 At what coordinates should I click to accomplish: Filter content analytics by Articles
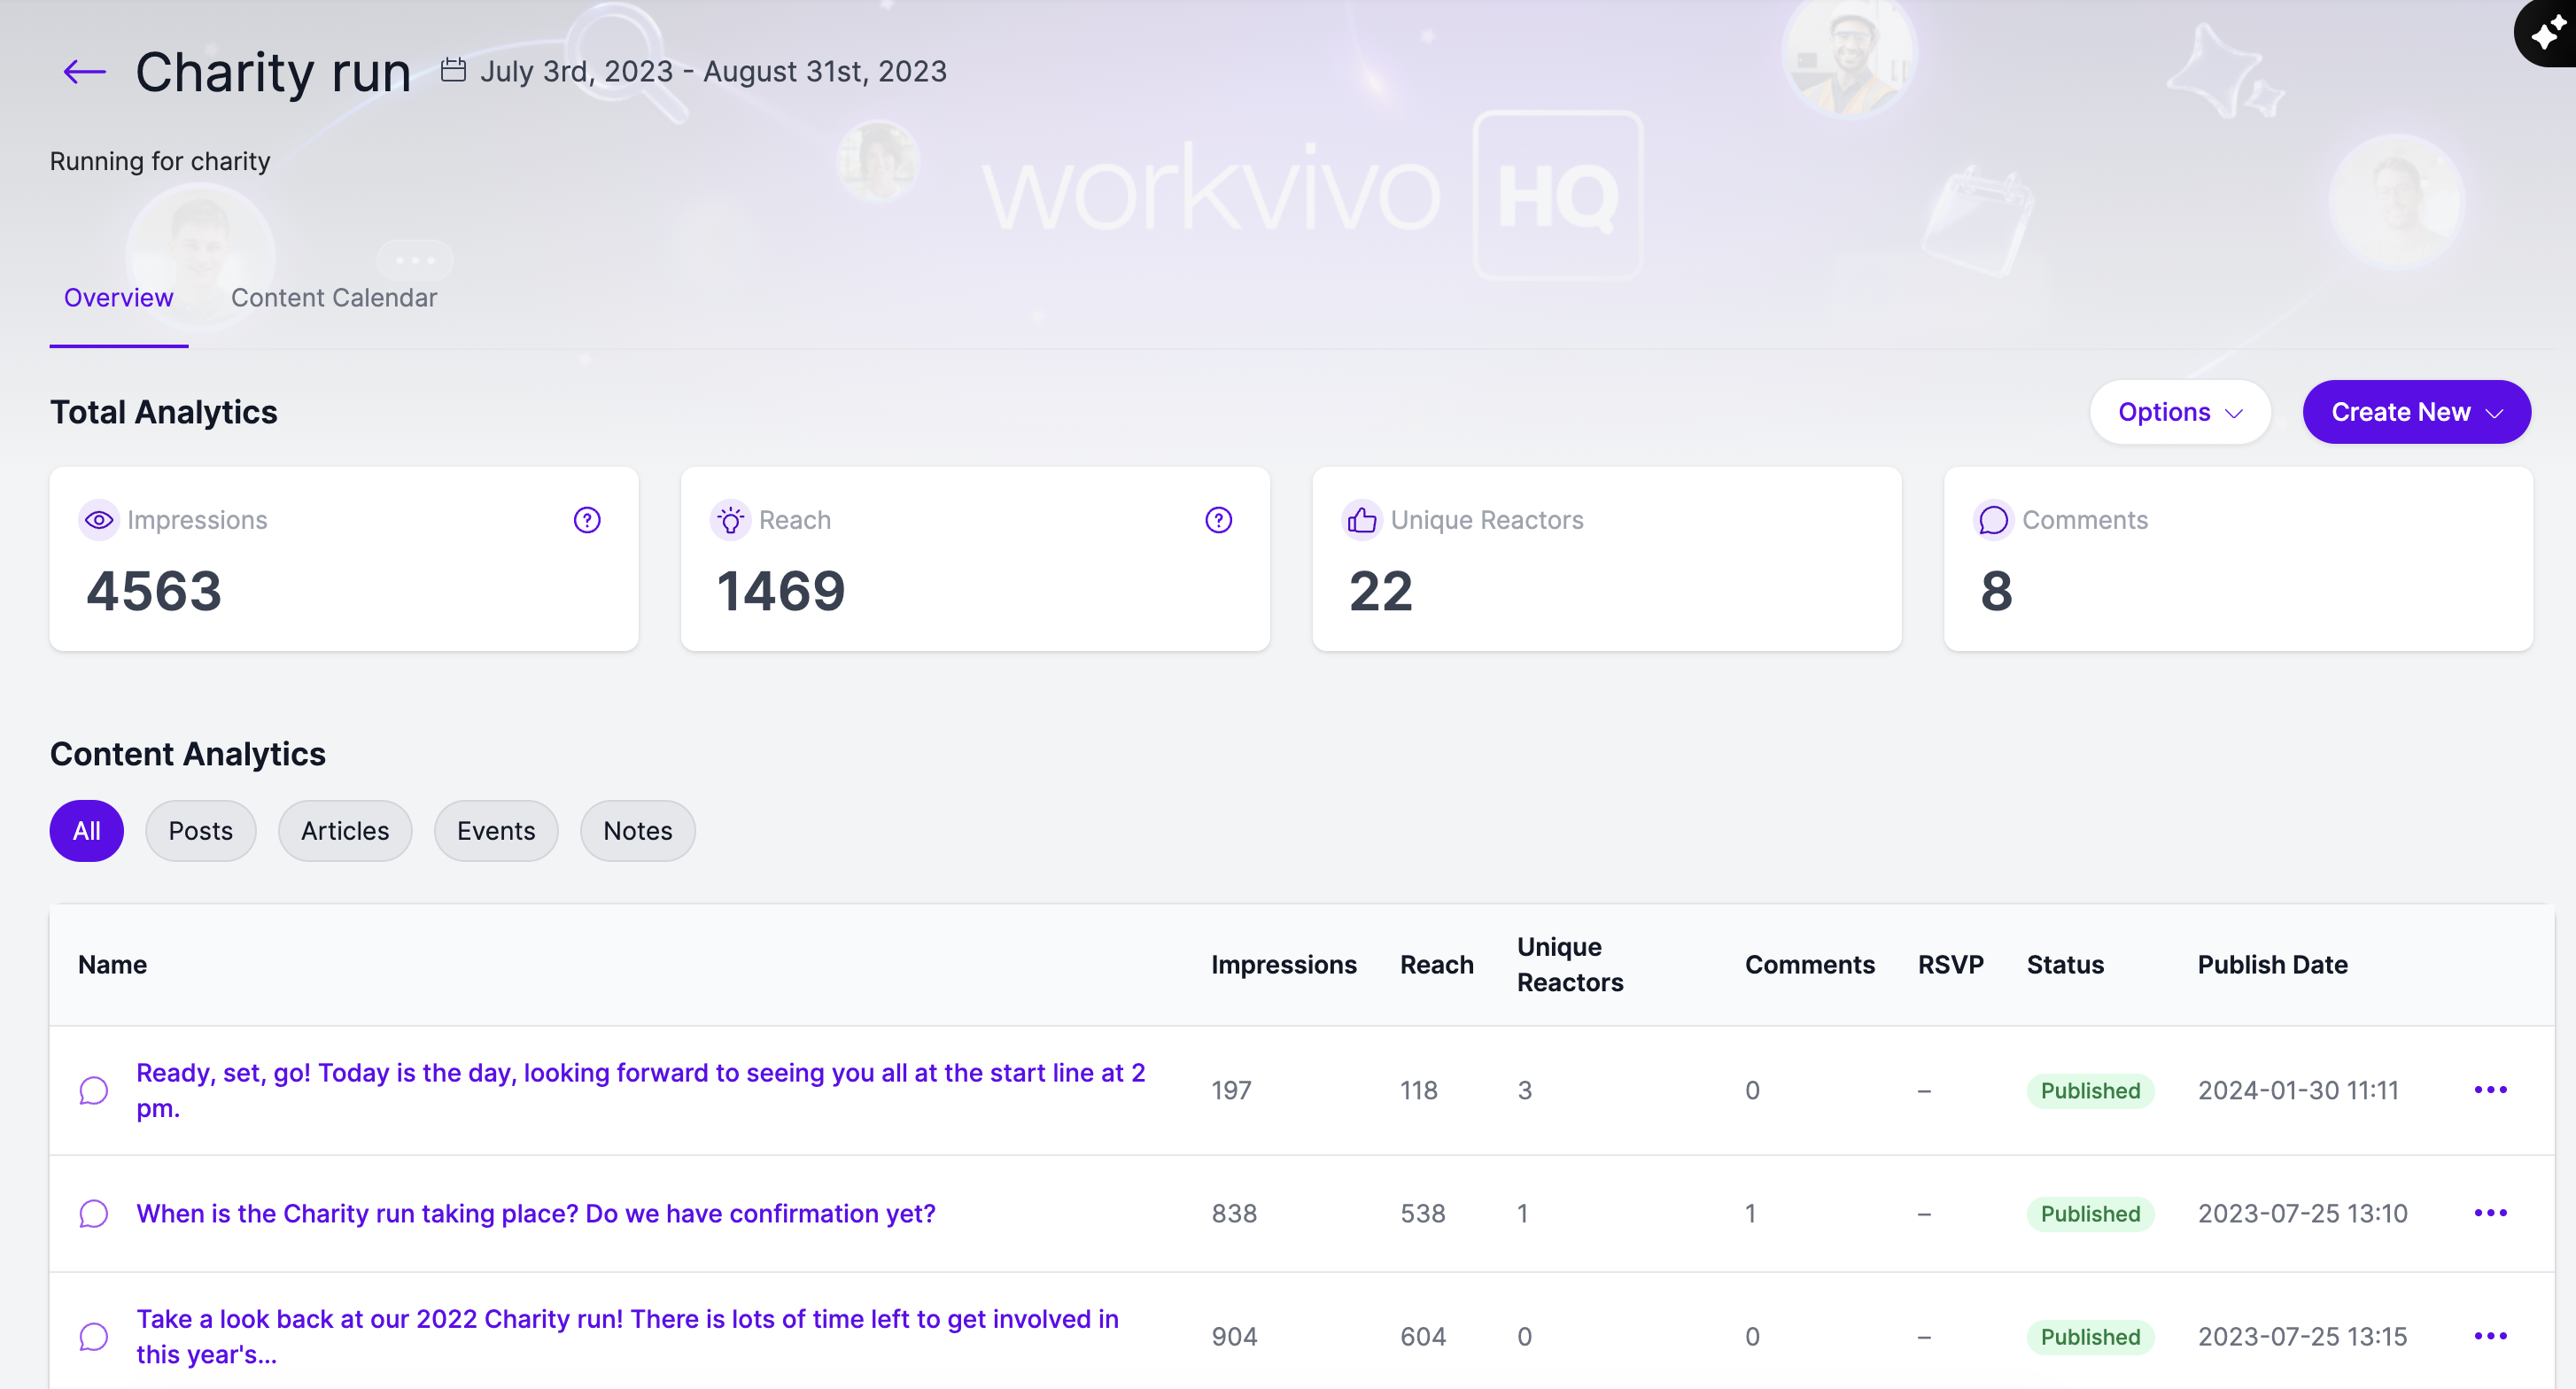[345, 831]
